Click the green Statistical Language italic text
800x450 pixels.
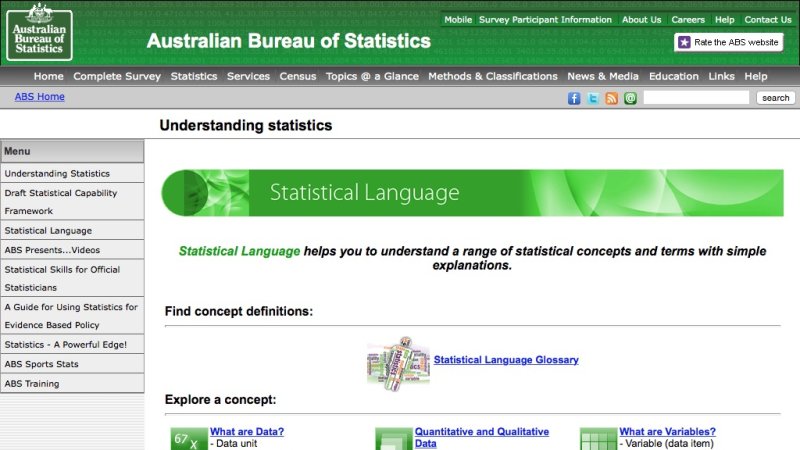(239, 251)
